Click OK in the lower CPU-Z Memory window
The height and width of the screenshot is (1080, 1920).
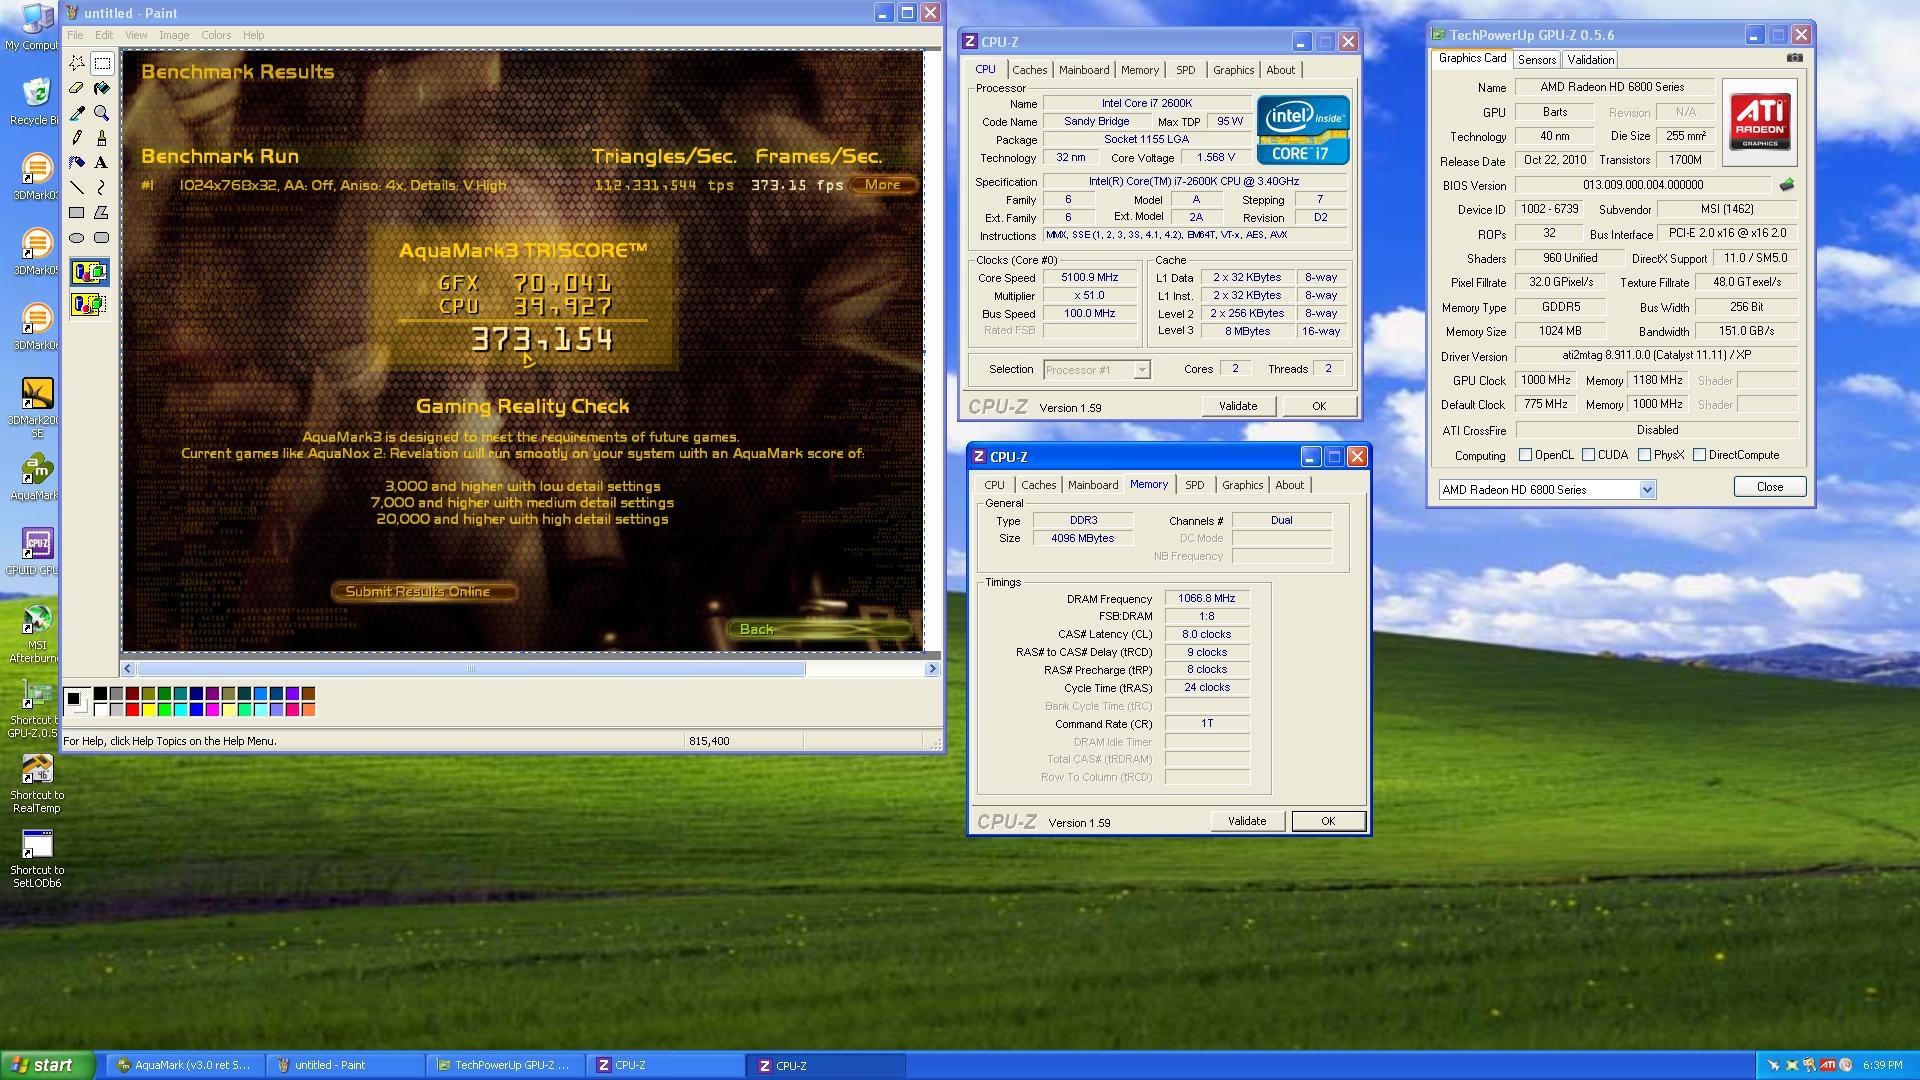pos(1328,821)
